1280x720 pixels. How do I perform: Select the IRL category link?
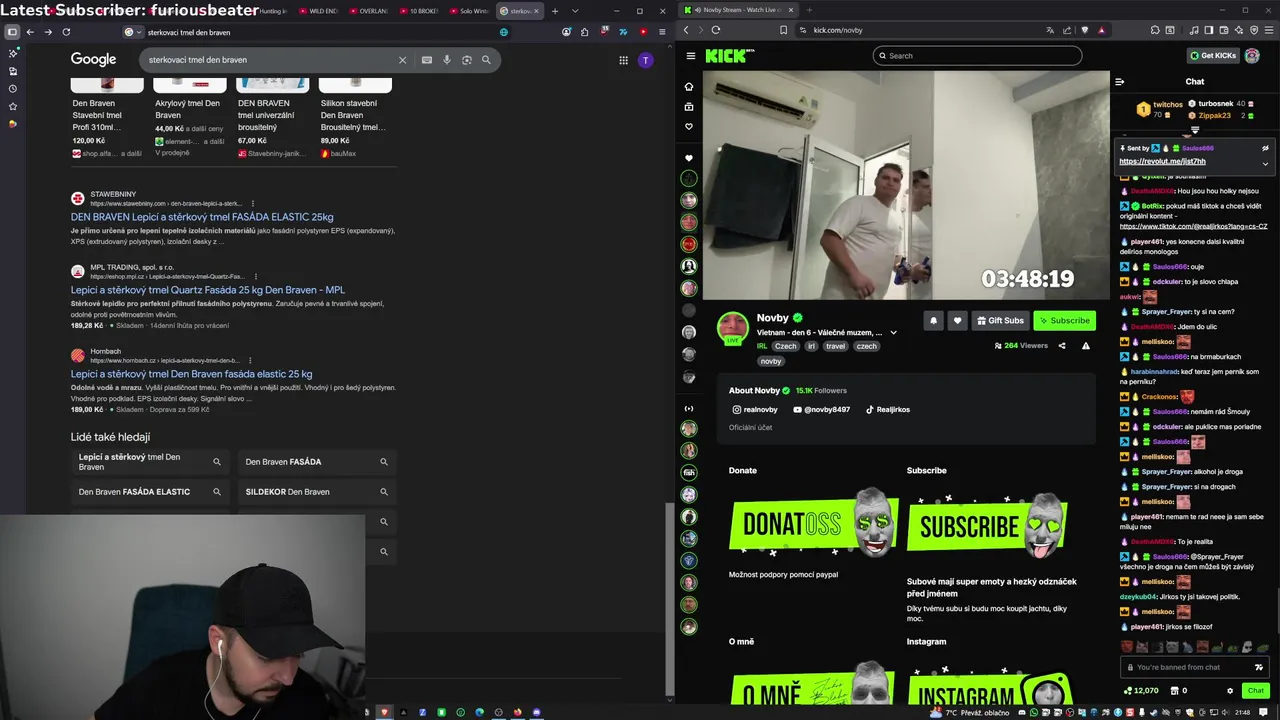pyautogui.click(x=762, y=346)
